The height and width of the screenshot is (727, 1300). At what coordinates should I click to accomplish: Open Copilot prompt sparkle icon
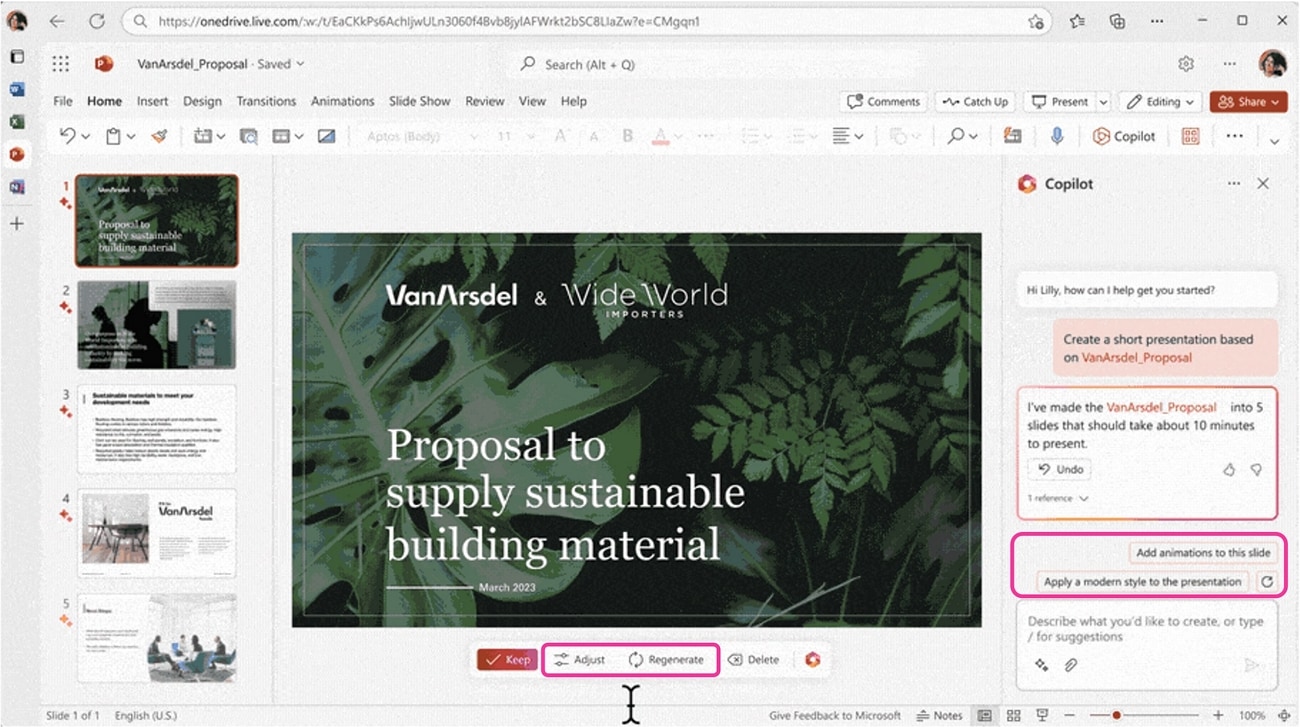tap(1040, 664)
